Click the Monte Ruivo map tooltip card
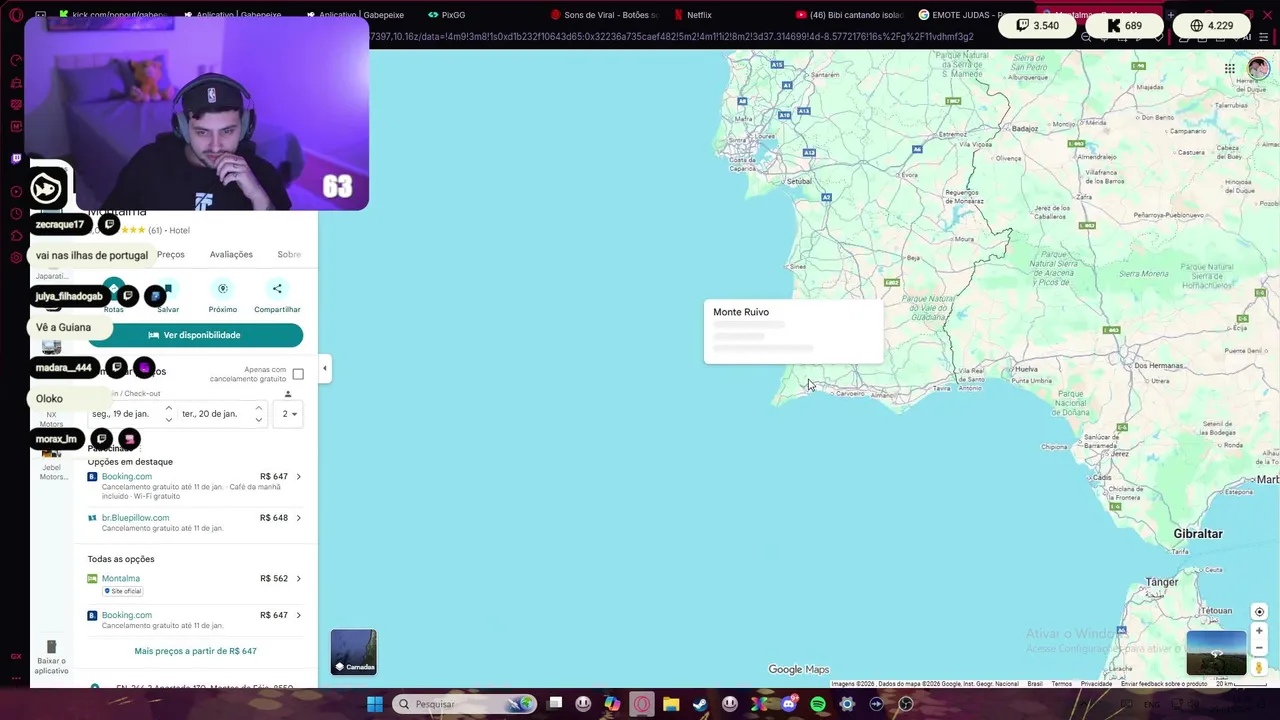This screenshot has height=720, width=1280. (x=793, y=331)
